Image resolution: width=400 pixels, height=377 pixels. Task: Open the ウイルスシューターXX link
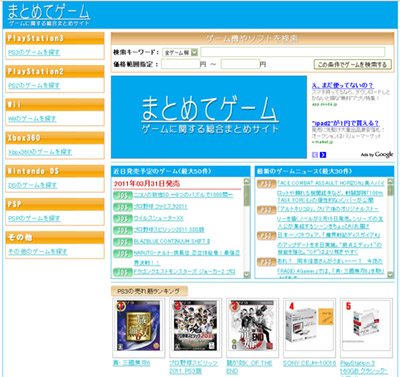pos(158,218)
